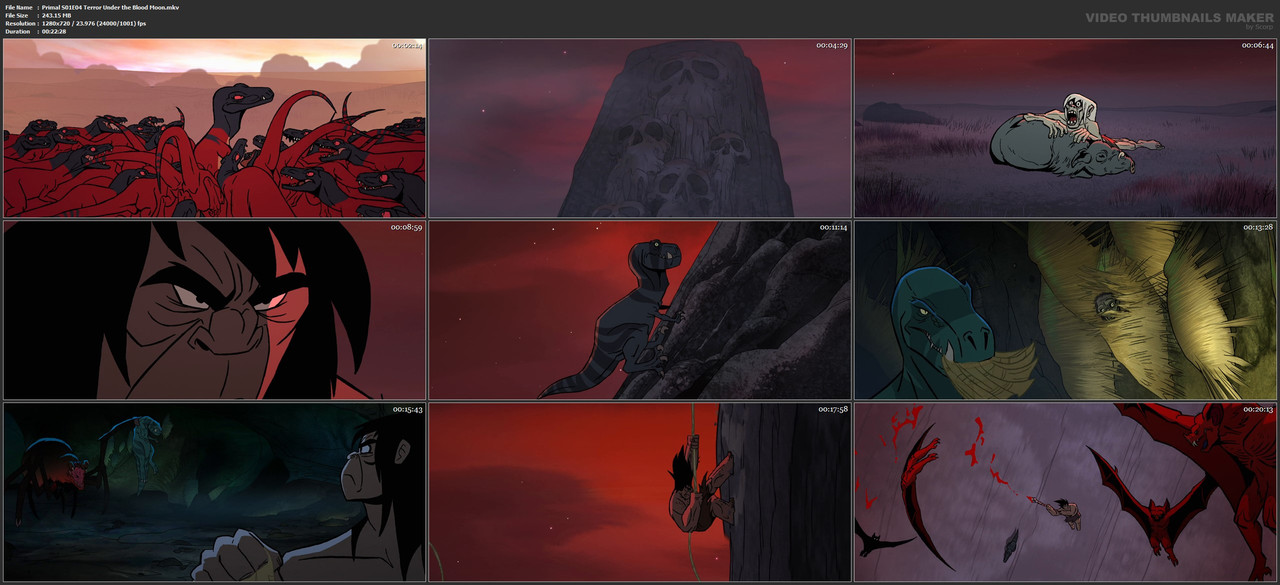Click the 00:15:43 timestamp label
This screenshot has width=1280, height=585.
pyautogui.click(x=407, y=409)
